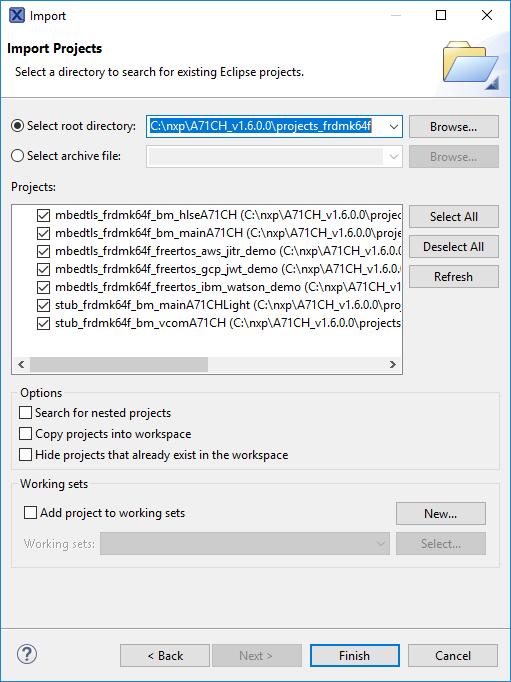Image resolution: width=511 pixels, height=682 pixels.
Task: Click the scroll left arrow in projects list
Action: [21, 364]
